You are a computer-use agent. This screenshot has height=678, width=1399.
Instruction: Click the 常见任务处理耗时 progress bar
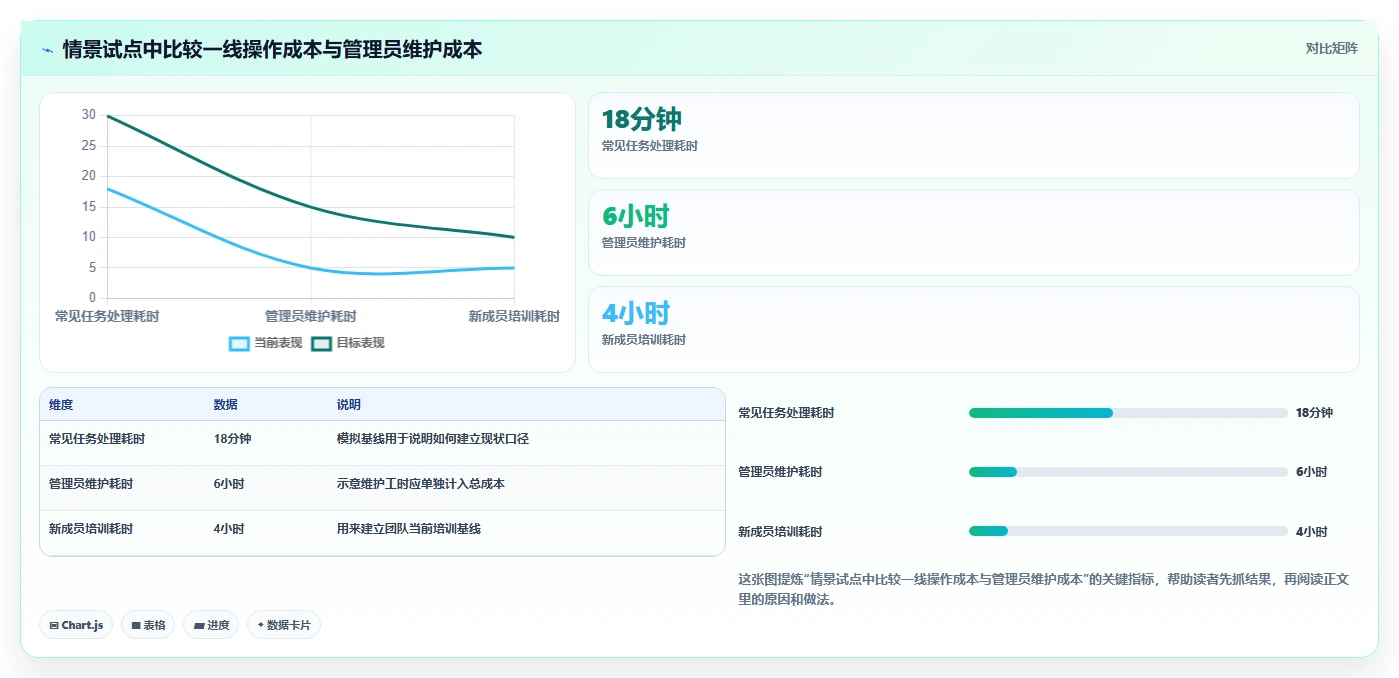pos(1128,413)
